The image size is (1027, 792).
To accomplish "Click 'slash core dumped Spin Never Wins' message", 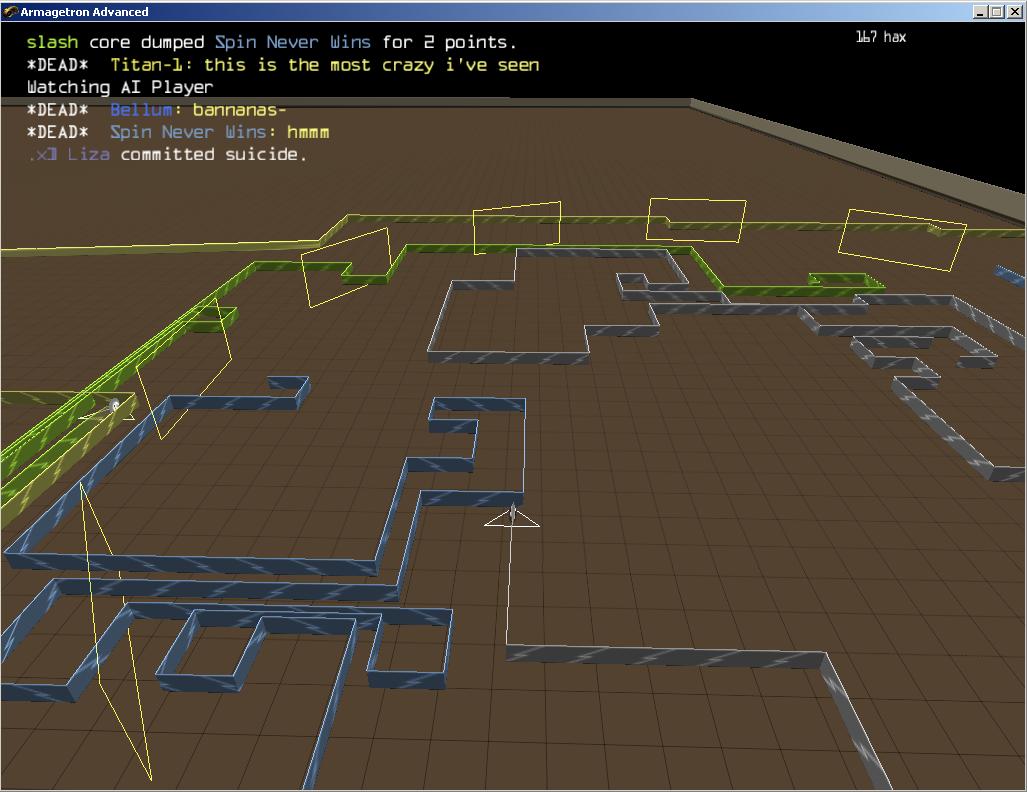I will point(271,43).
